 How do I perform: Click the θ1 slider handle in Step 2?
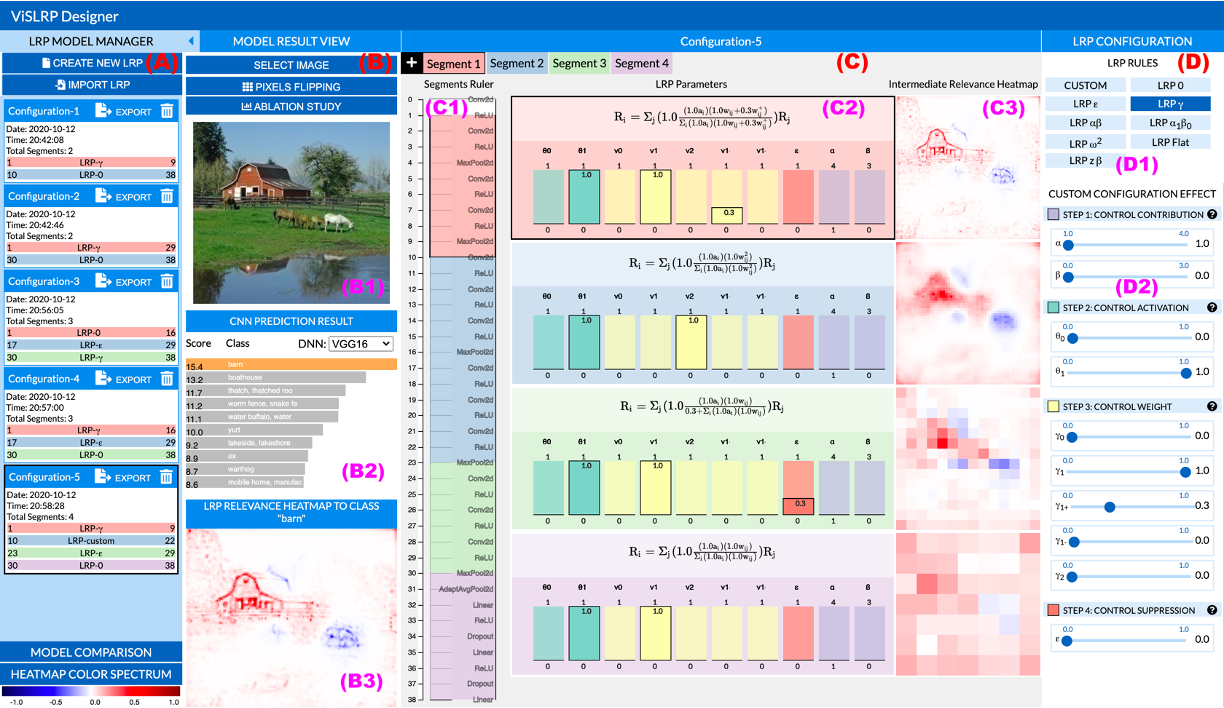tap(1186, 373)
